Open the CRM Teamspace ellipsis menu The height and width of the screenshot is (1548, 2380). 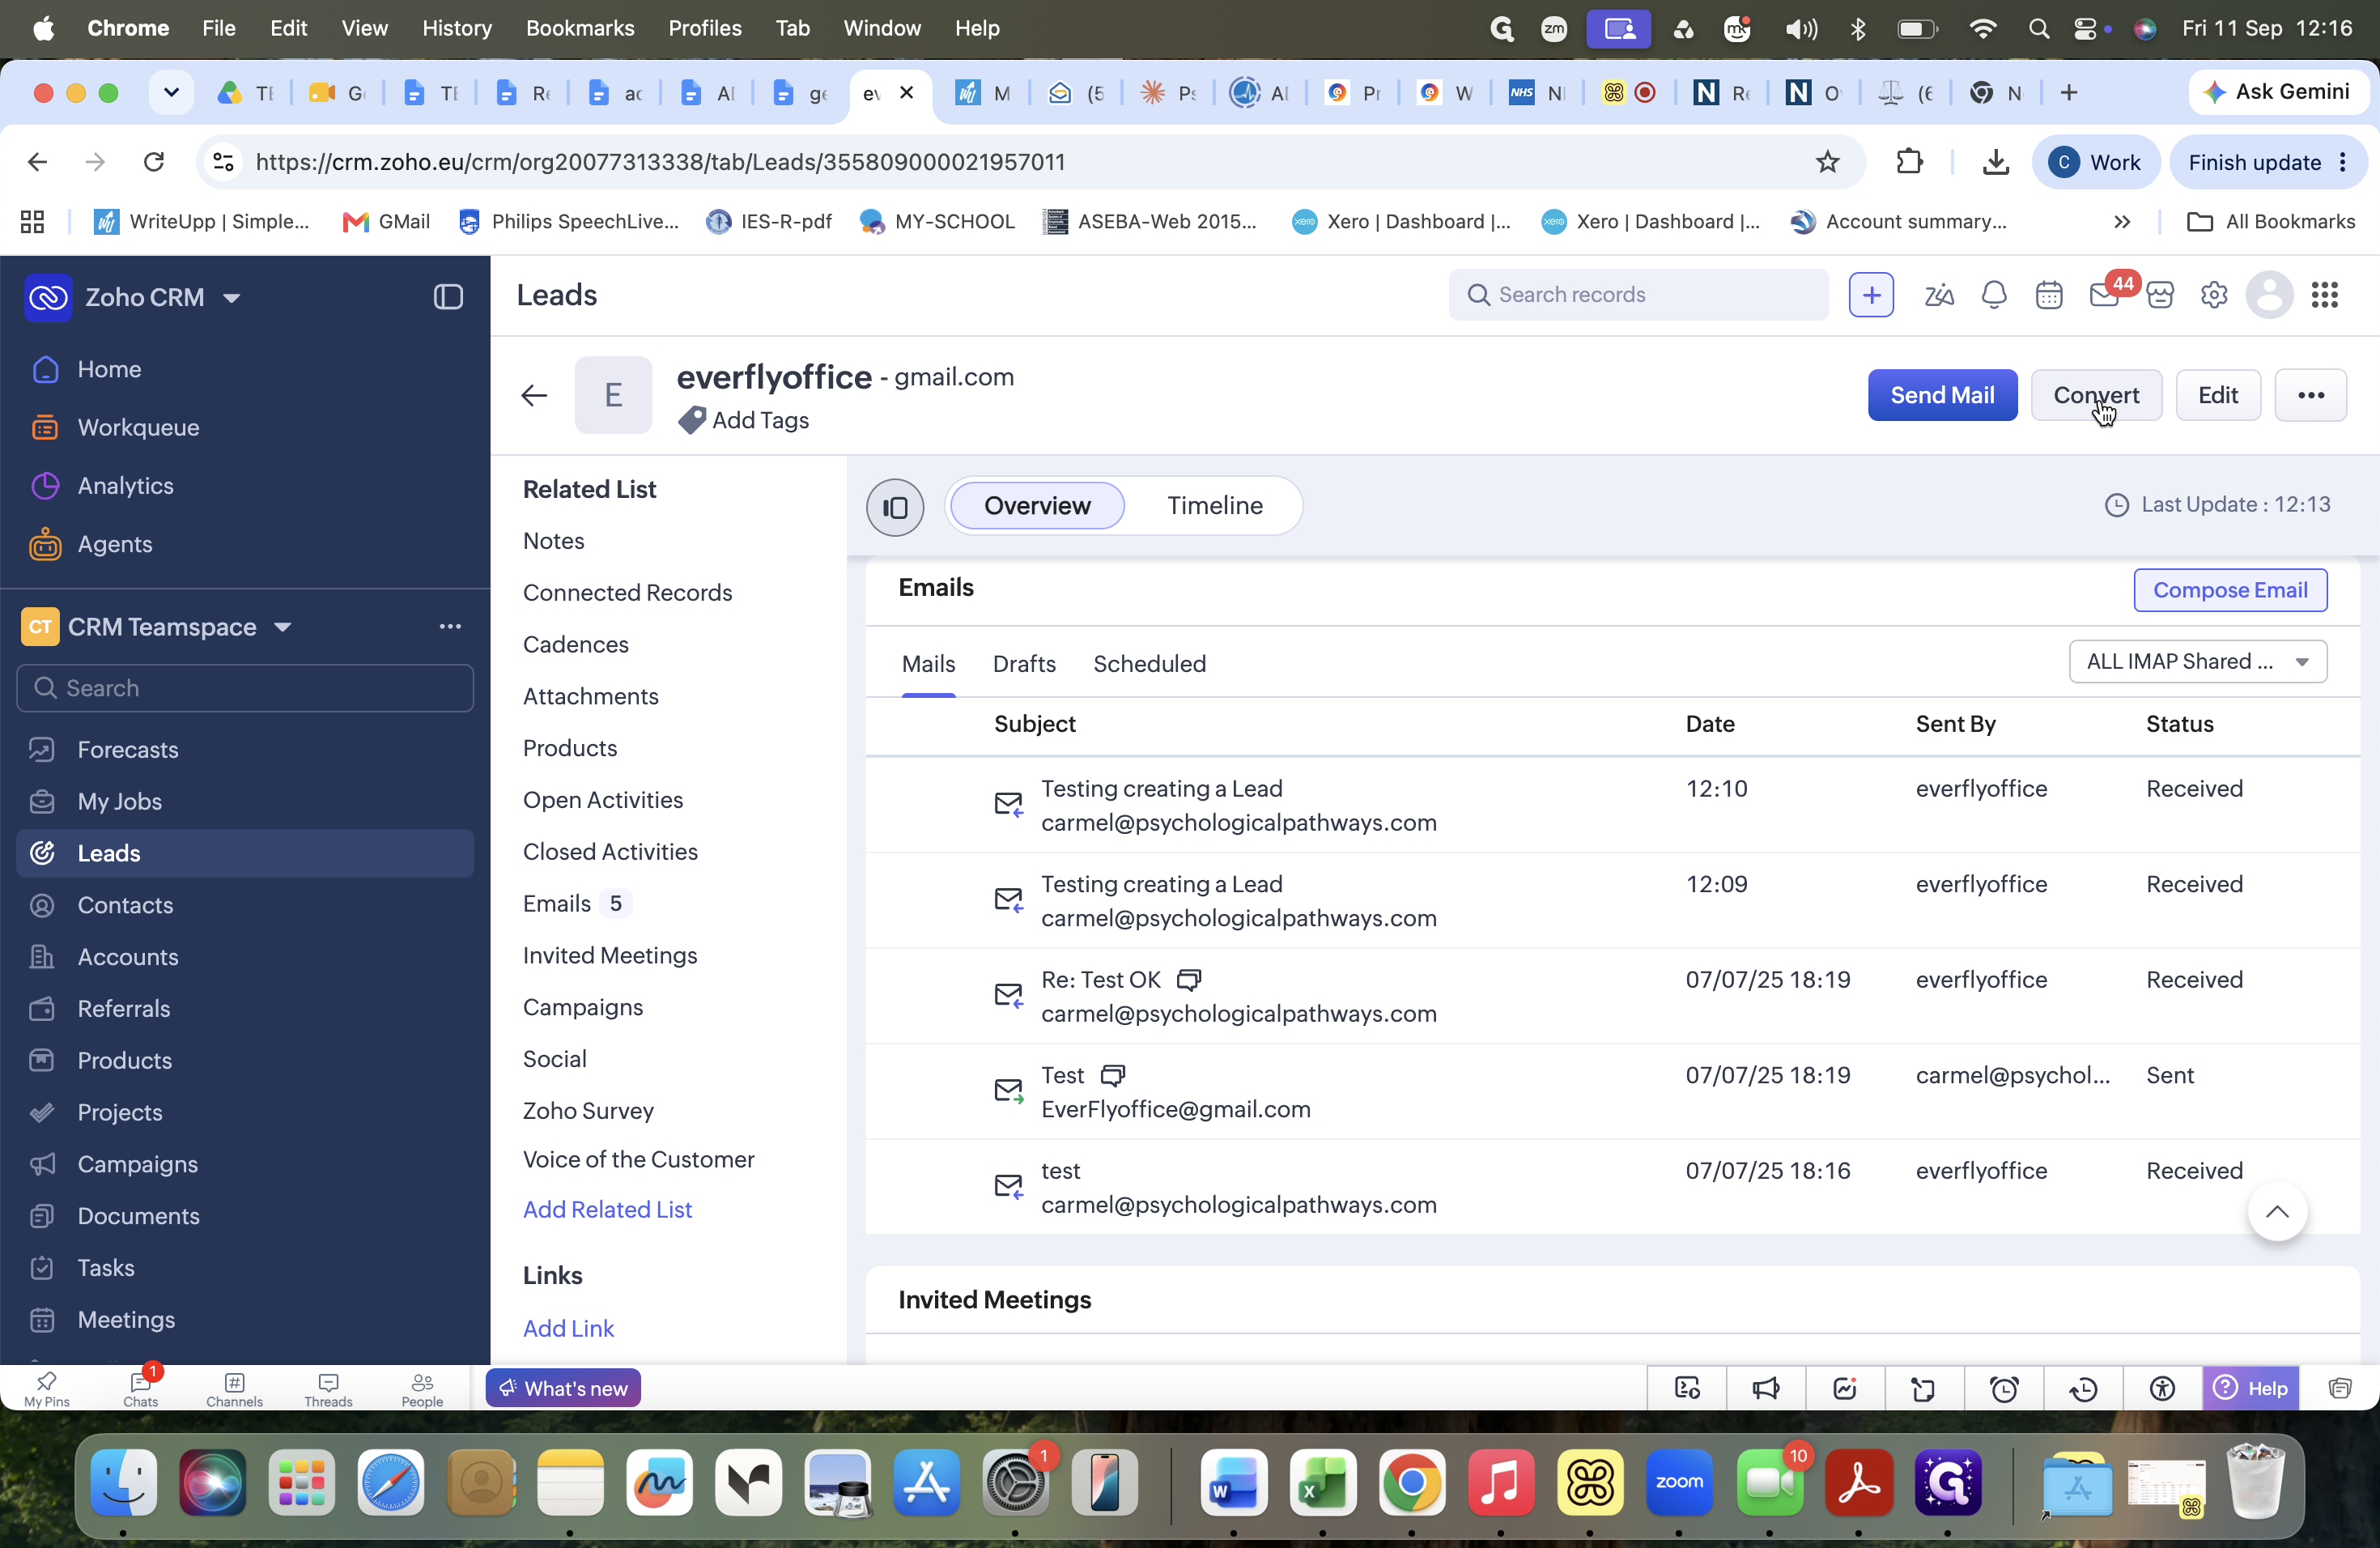click(x=450, y=627)
